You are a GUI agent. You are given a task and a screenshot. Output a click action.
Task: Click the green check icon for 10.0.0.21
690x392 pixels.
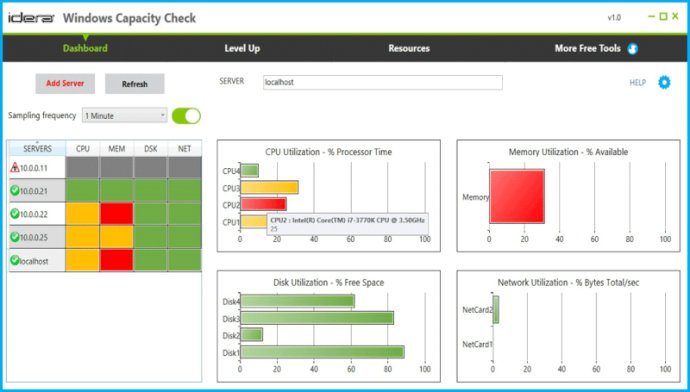[15, 191]
